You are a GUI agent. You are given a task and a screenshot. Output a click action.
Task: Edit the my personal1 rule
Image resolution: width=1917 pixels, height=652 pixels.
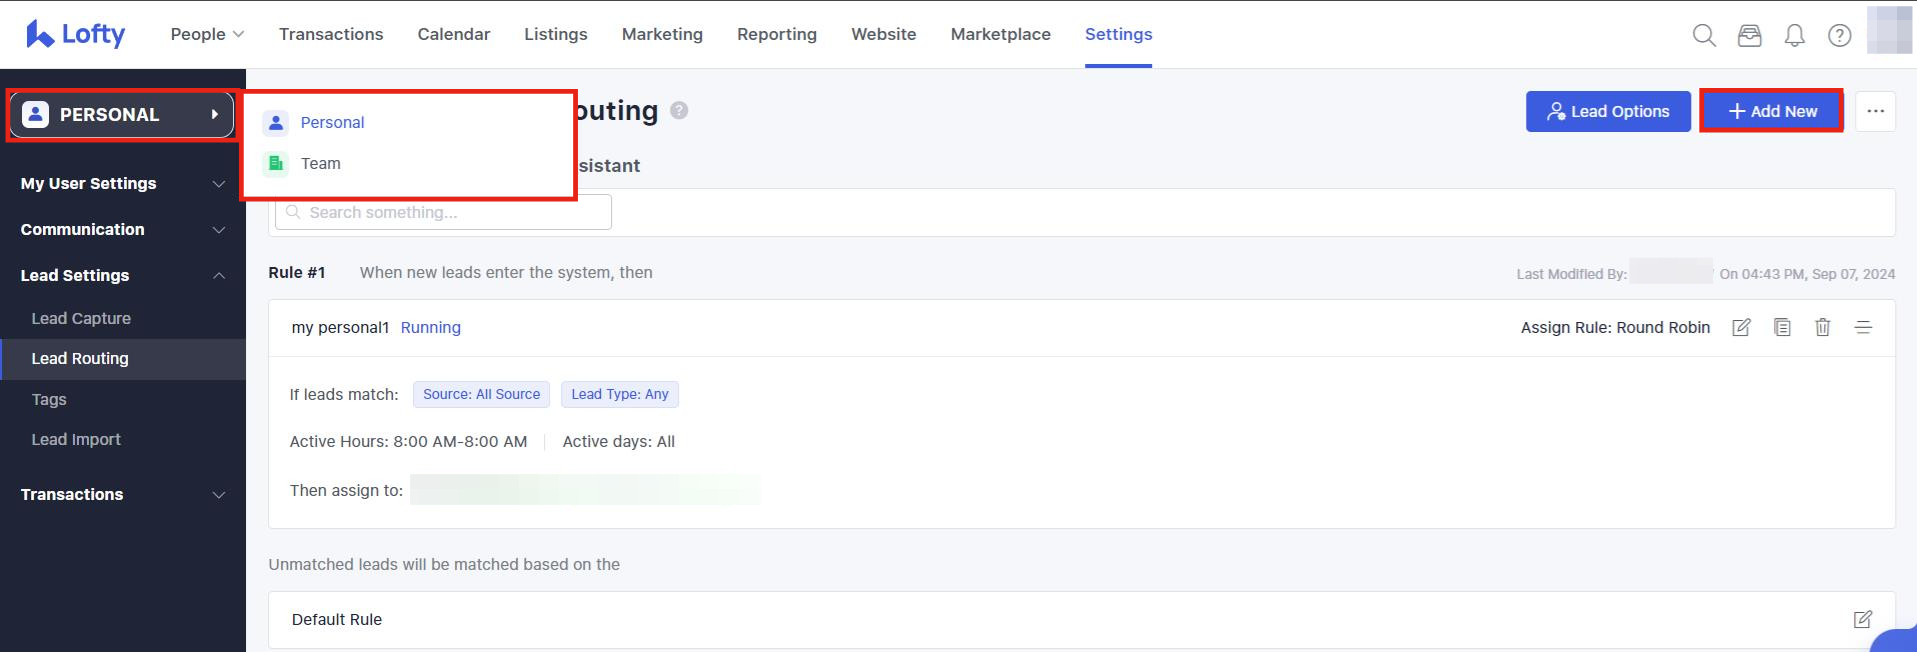[1741, 328]
